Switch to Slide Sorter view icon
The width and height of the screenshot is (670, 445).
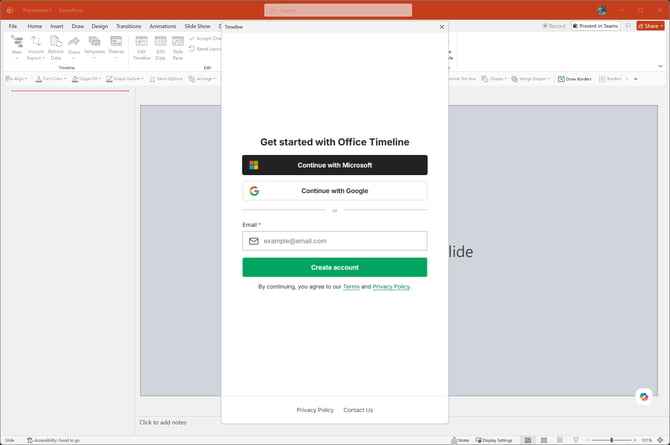point(544,440)
